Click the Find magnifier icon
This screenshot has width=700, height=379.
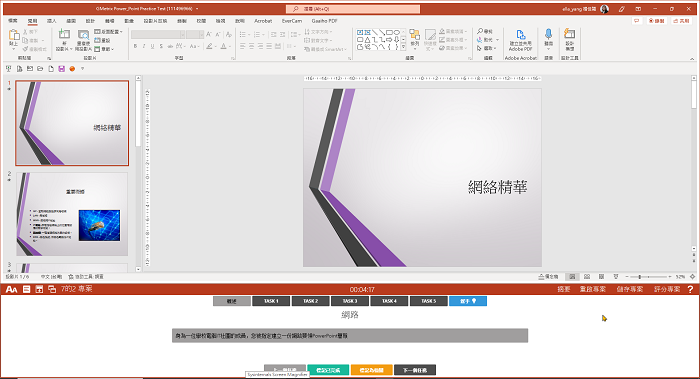[x=480, y=31]
